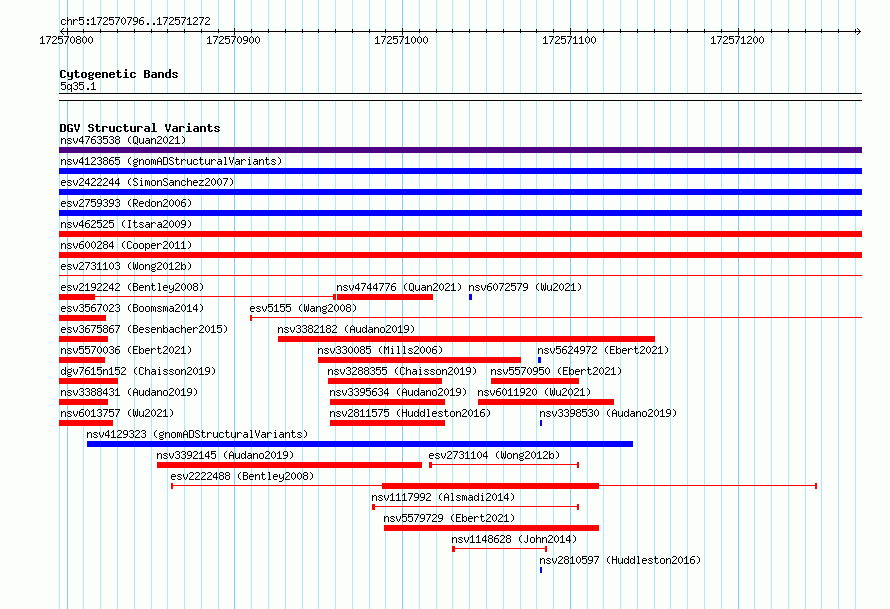Image resolution: width=890 pixels, height=609 pixels.
Task: Click the small blue nsv3398530 marker
Action: pos(541,423)
